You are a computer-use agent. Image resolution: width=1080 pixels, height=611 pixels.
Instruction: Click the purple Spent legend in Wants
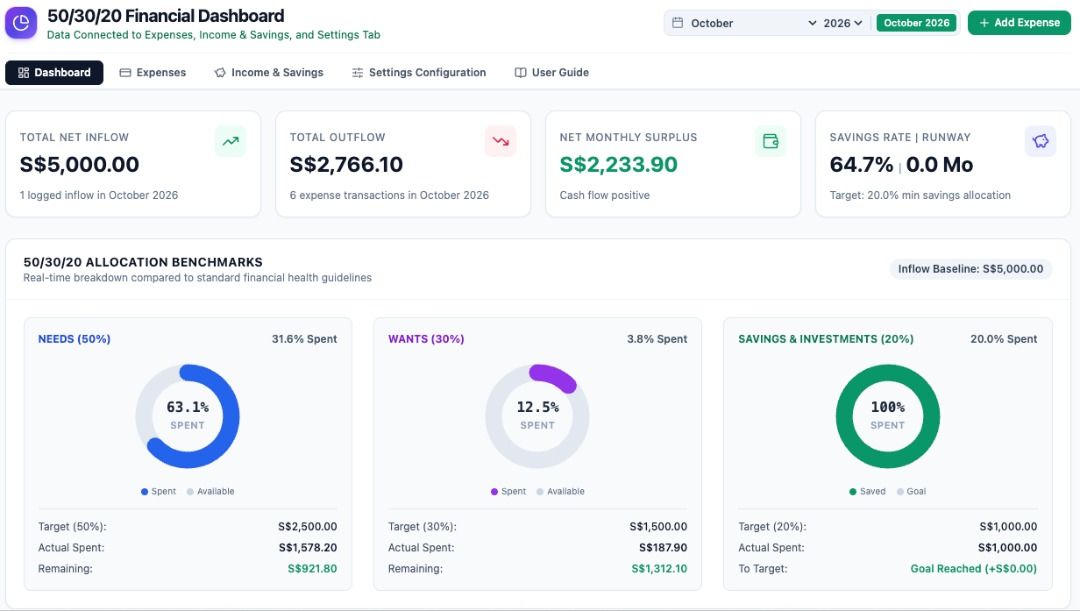pyautogui.click(x=508, y=491)
